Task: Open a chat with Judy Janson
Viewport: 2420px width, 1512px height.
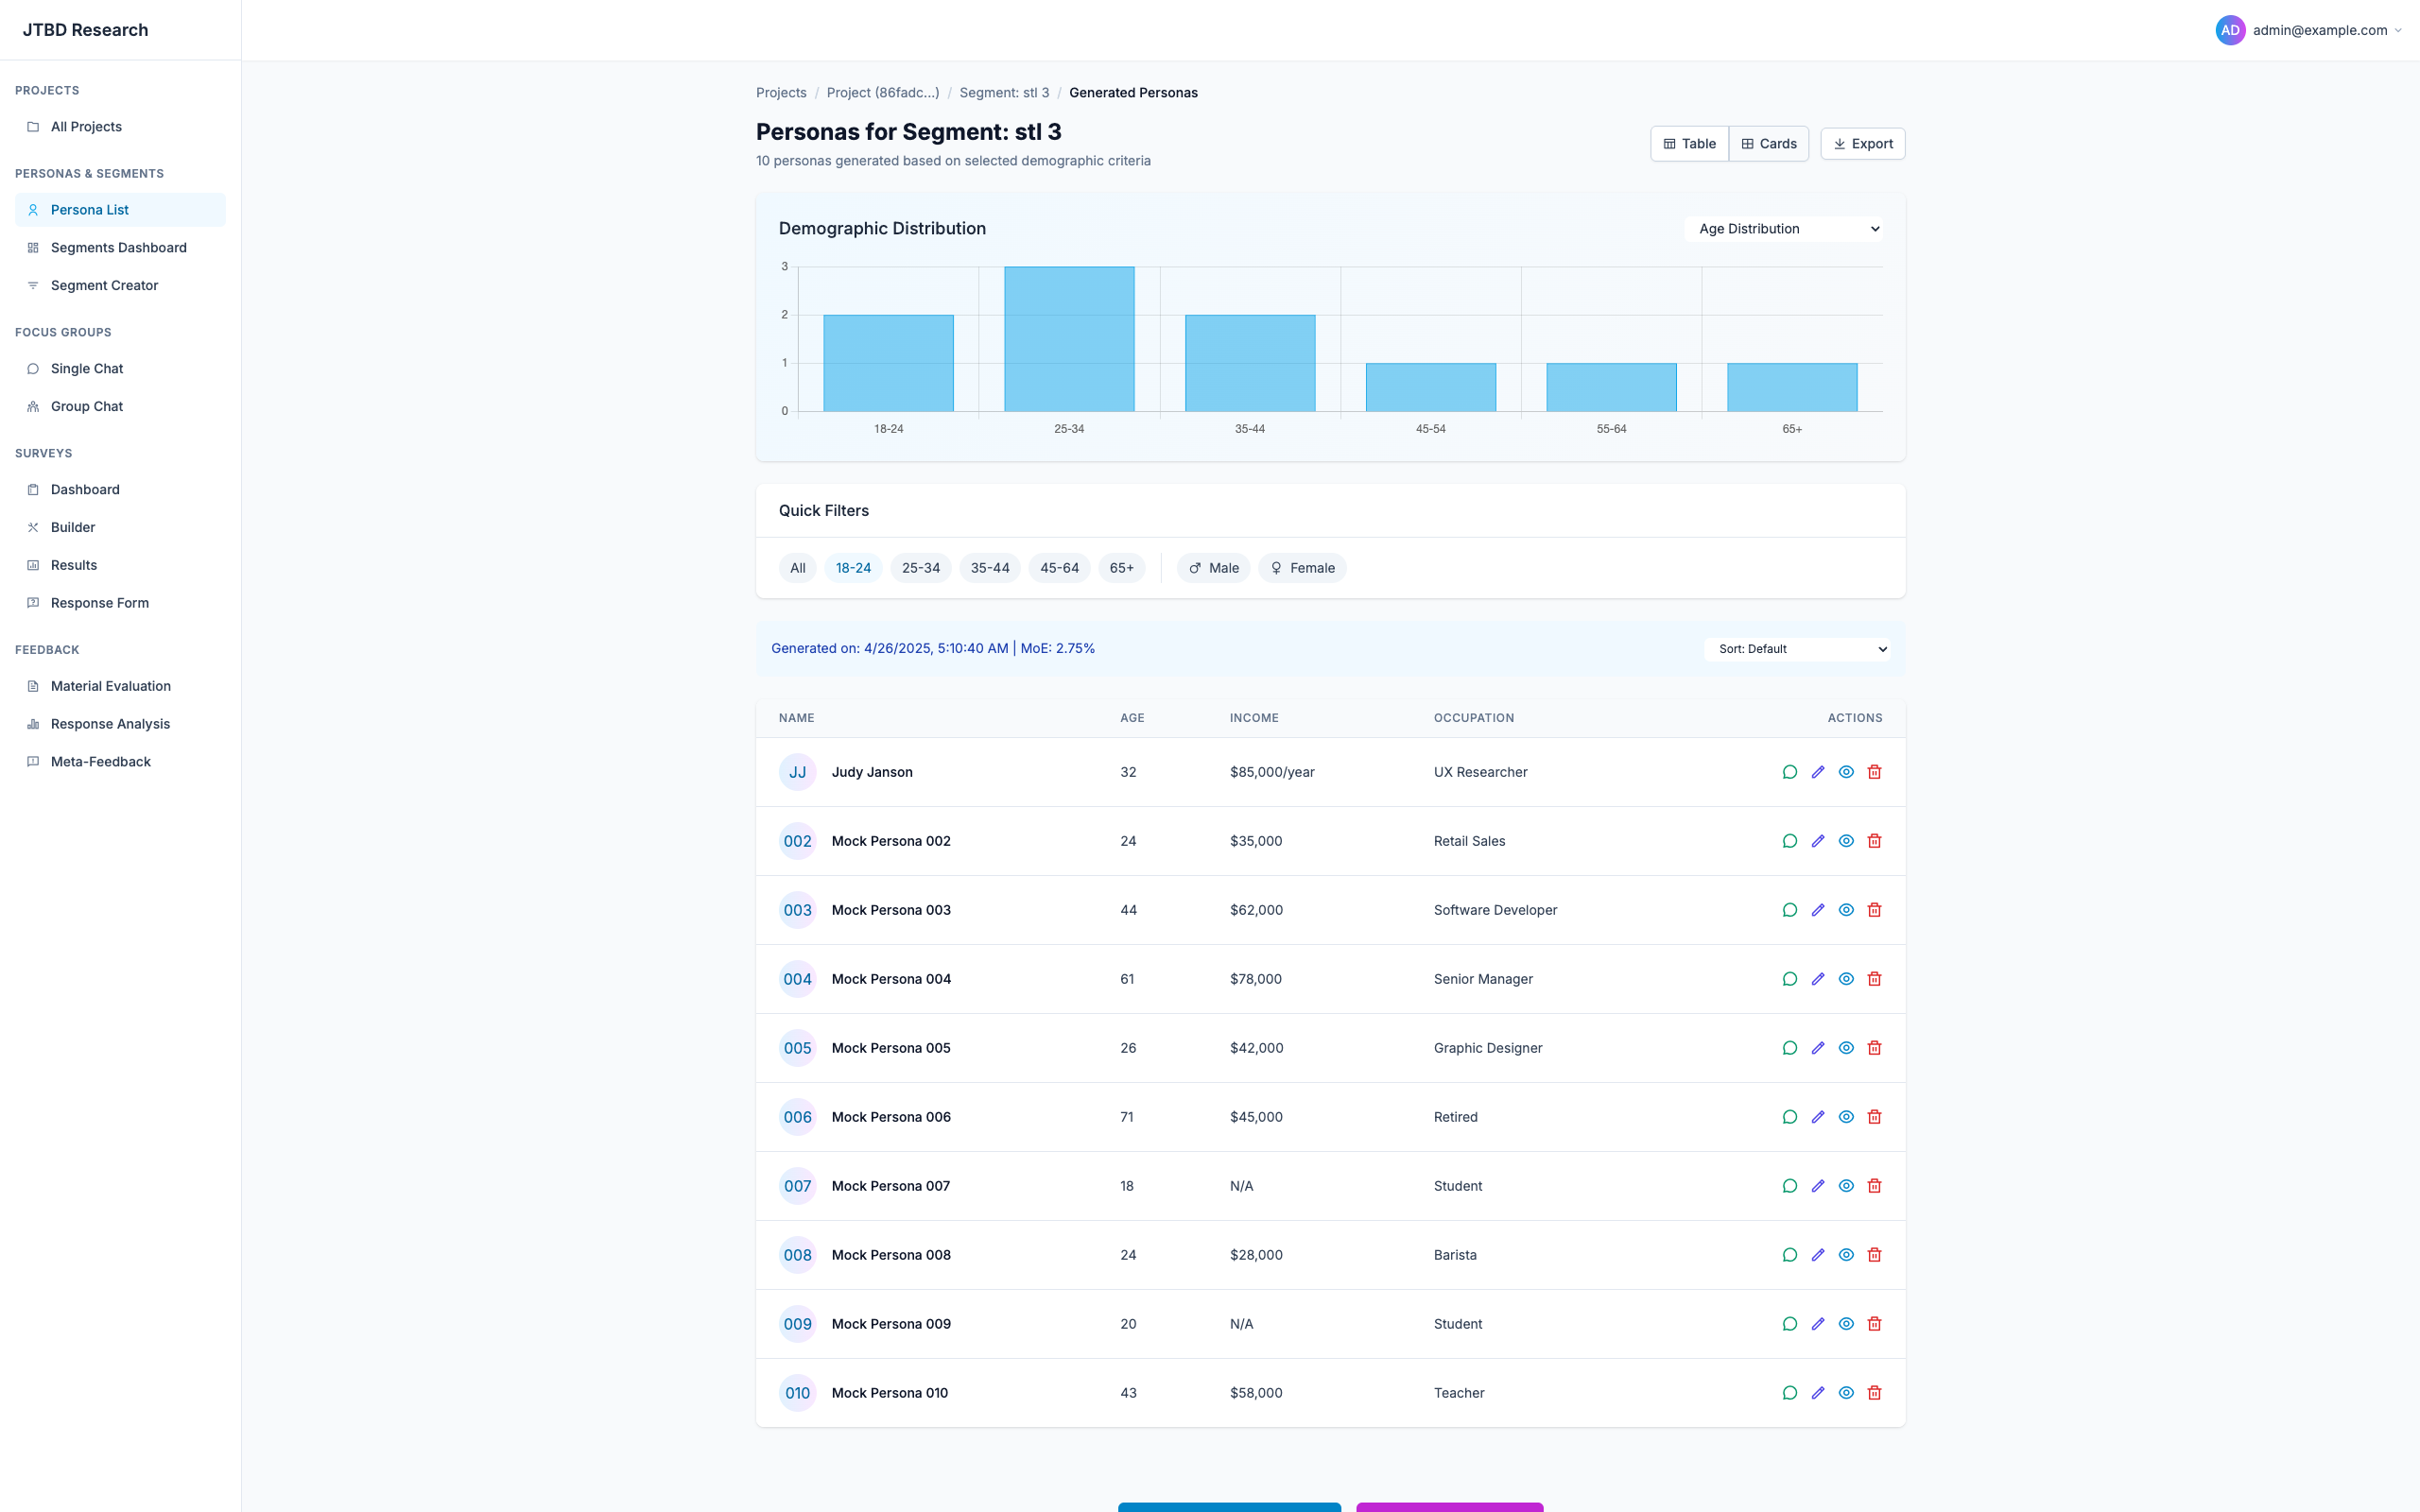Action: point(1790,771)
